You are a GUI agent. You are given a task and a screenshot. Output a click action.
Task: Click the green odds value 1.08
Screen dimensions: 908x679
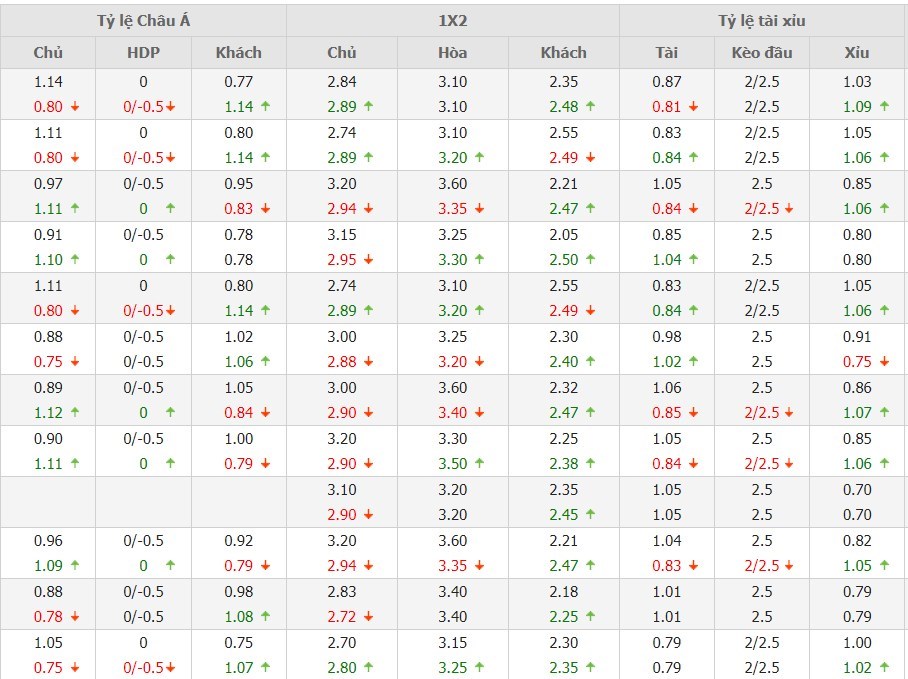click(x=238, y=616)
